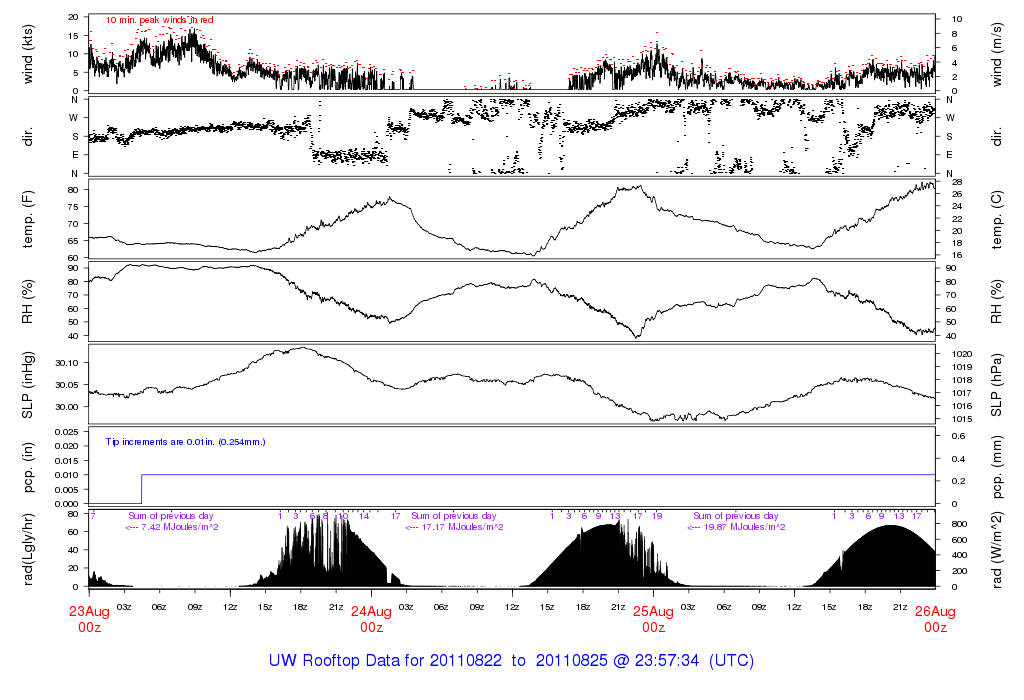
Task: Select the 'wind (m/s)' axis label
Action: 994,54
